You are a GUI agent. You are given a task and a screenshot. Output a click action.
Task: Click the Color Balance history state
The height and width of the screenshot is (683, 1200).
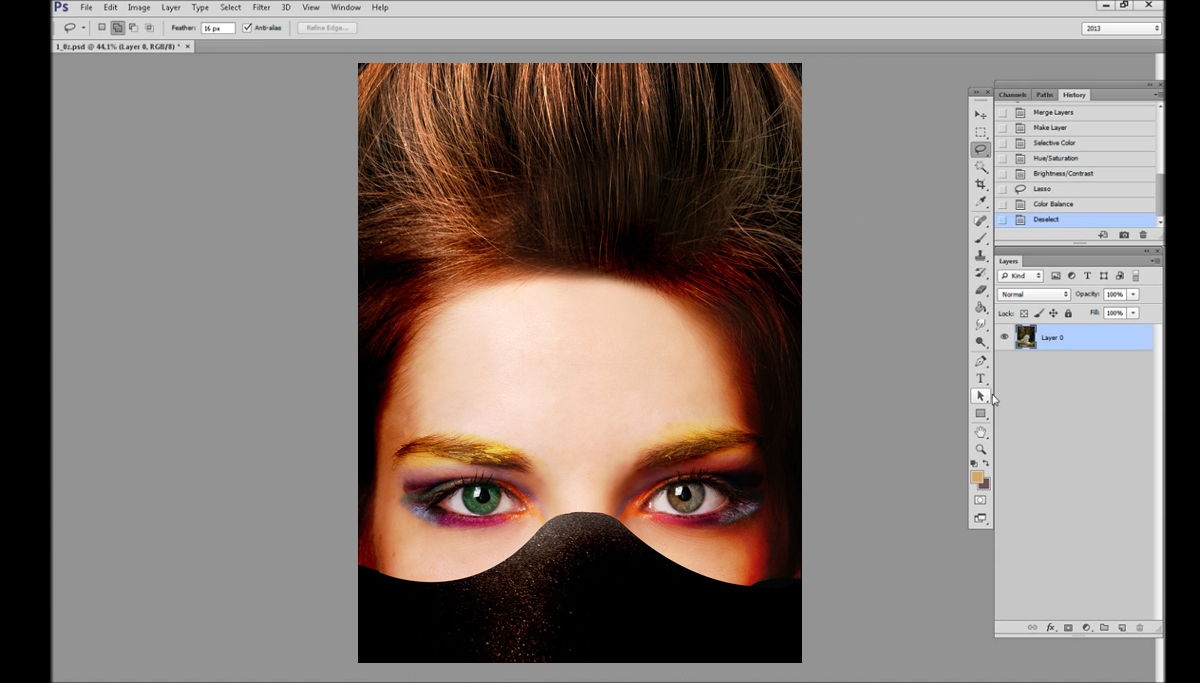[1053, 204]
